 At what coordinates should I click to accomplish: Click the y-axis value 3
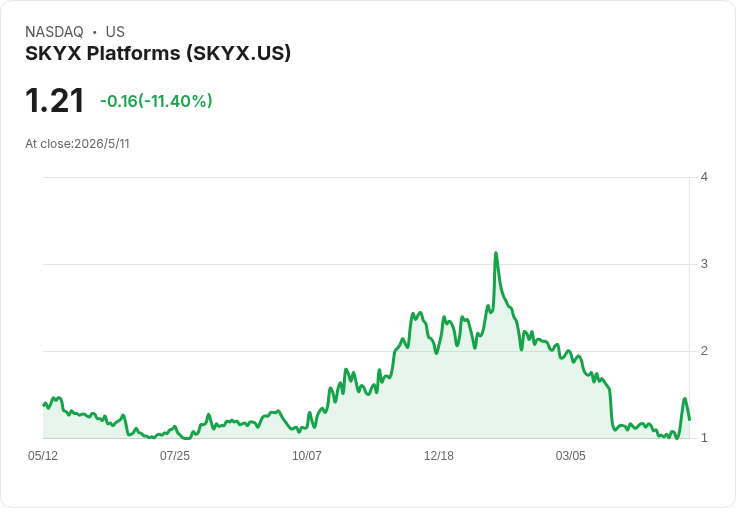(704, 264)
